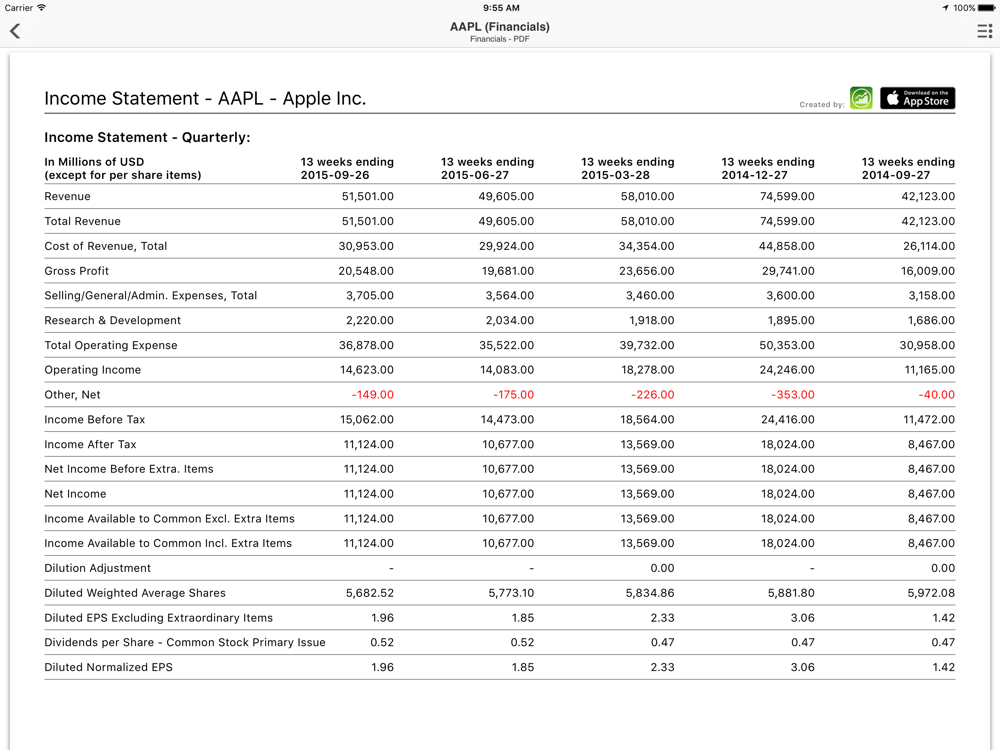Viewport: 1000px width, 750px height.
Task: Tap Gross Profit value 20,548.00
Action: pyautogui.click(x=366, y=271)
